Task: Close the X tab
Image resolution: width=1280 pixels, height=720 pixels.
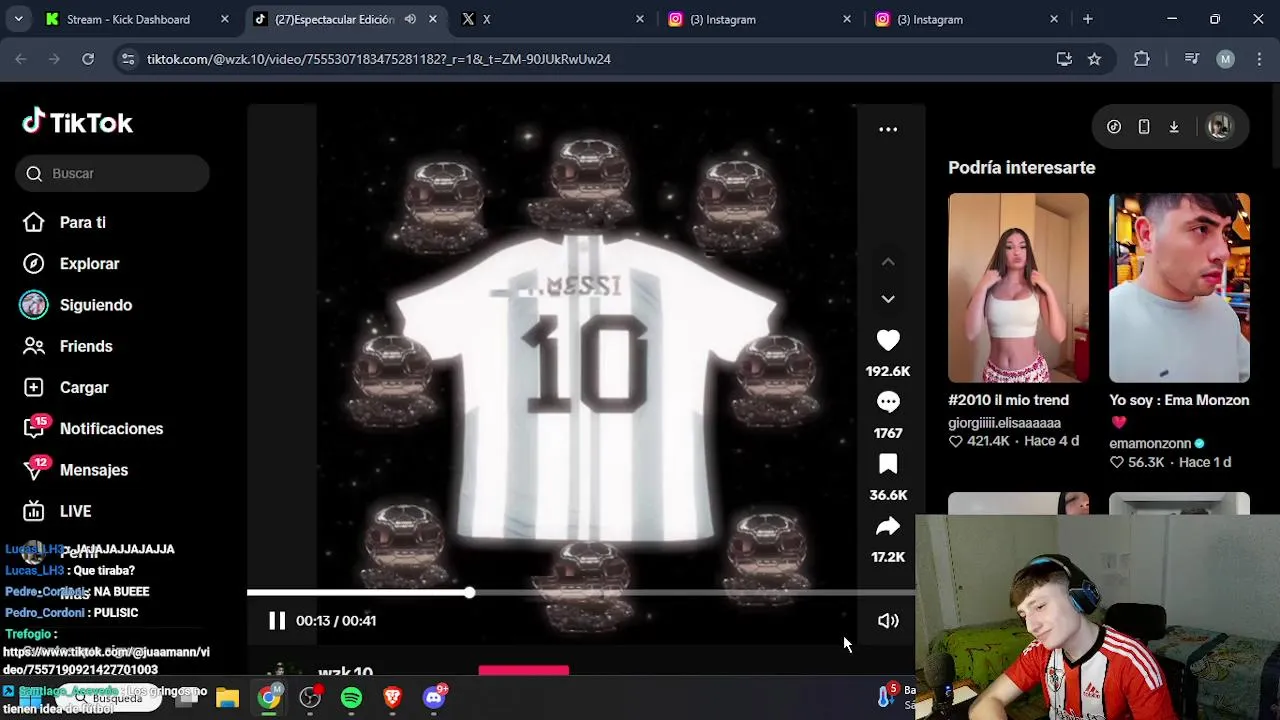Action: point(640,19)
